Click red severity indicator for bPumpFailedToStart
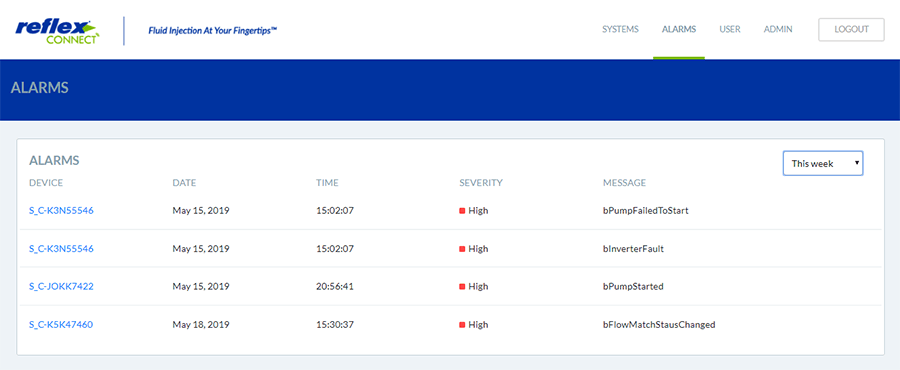This screenshot has height=370, width=900. pyautogui.click(x=462, y=211)
